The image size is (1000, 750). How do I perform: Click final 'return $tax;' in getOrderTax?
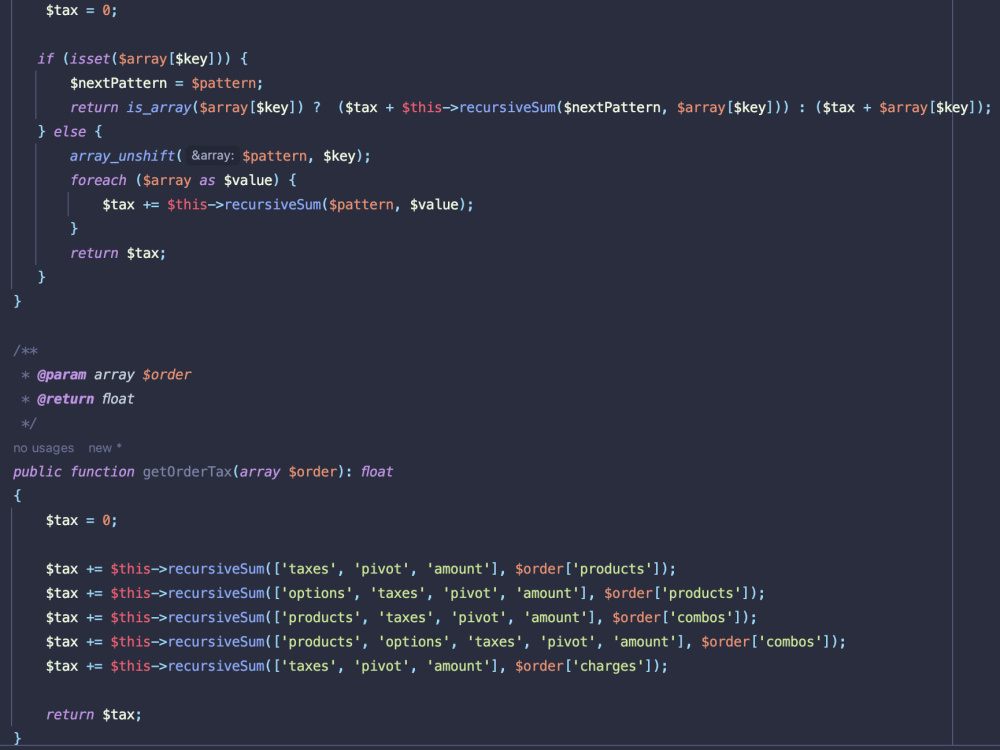pos(94,715)
